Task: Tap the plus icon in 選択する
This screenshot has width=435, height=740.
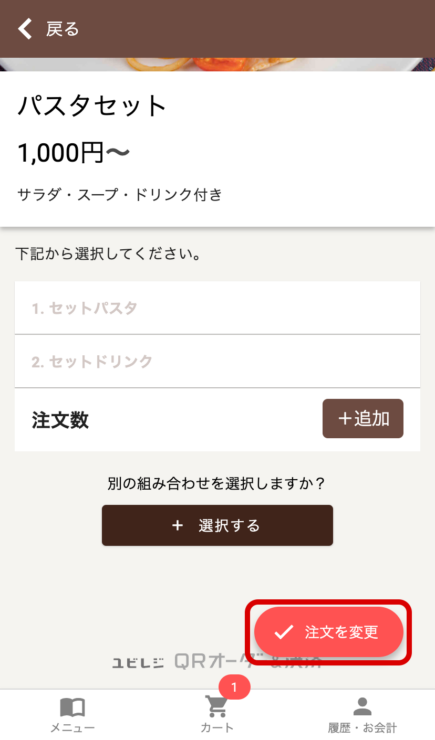Action: tap(177, 525)
